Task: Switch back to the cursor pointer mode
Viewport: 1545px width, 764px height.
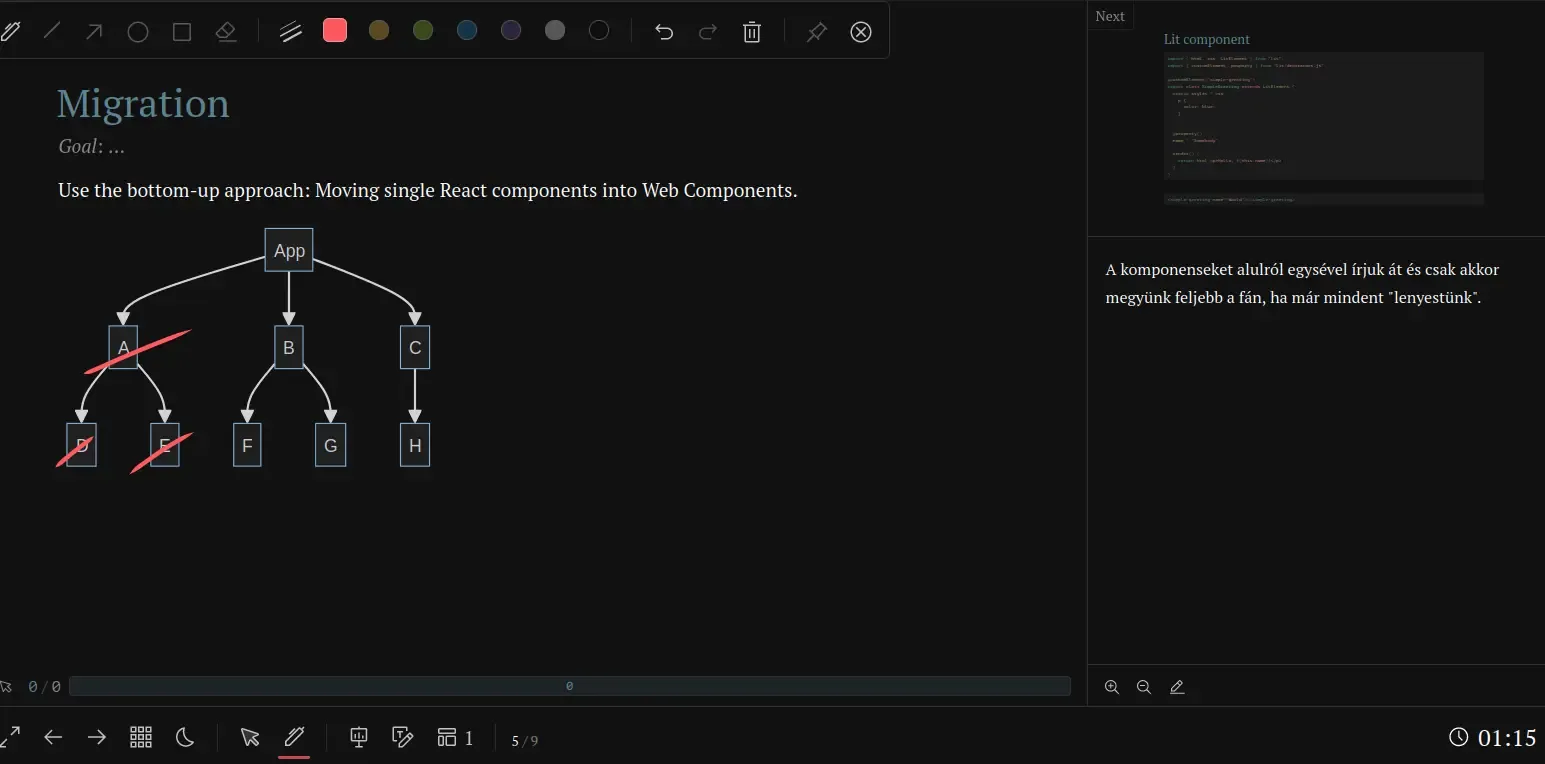Action: 249,737
